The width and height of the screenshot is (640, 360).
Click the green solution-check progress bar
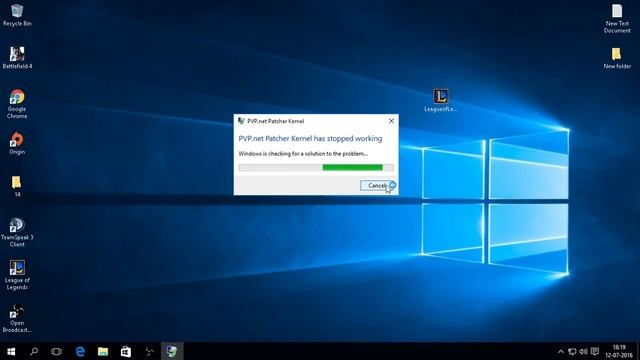click(316, 167)
